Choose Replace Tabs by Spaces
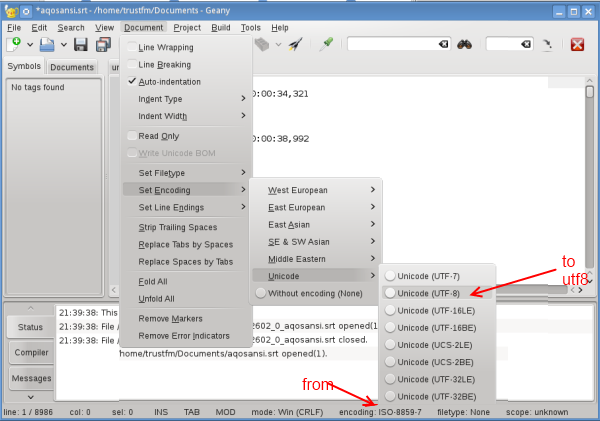 pos(186,245)
